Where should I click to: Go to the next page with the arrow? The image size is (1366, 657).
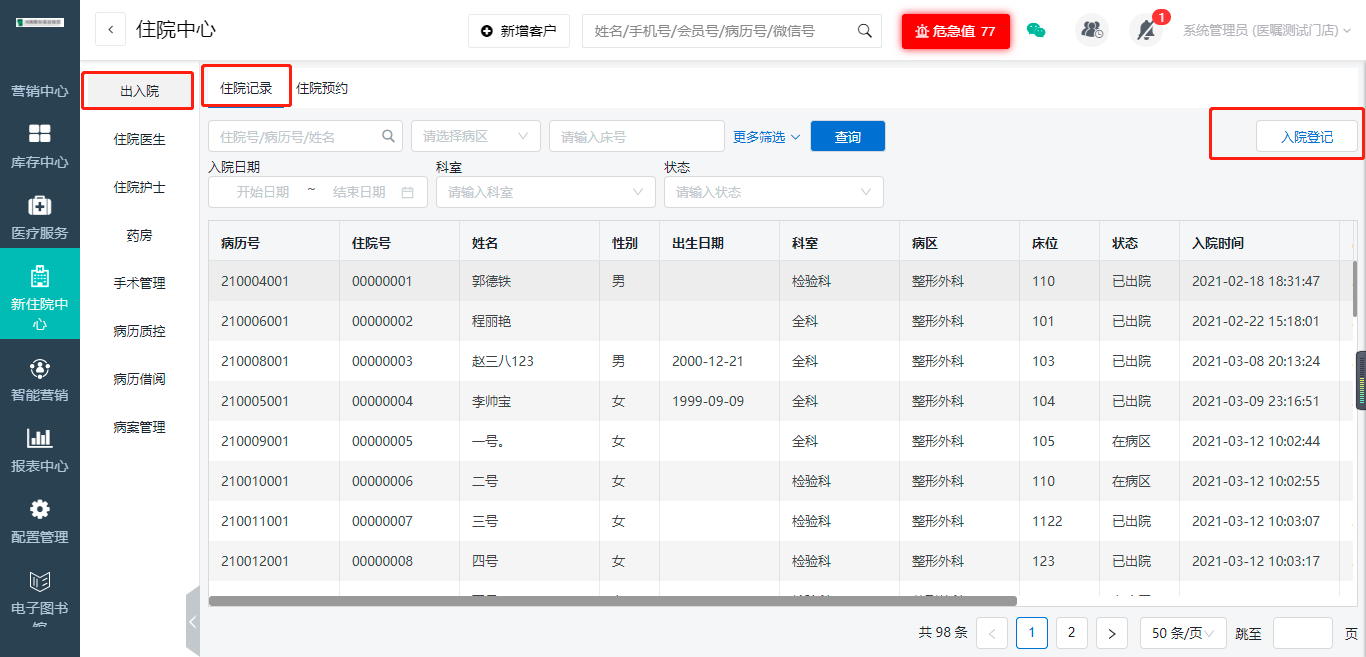[x=1112, y=633]
